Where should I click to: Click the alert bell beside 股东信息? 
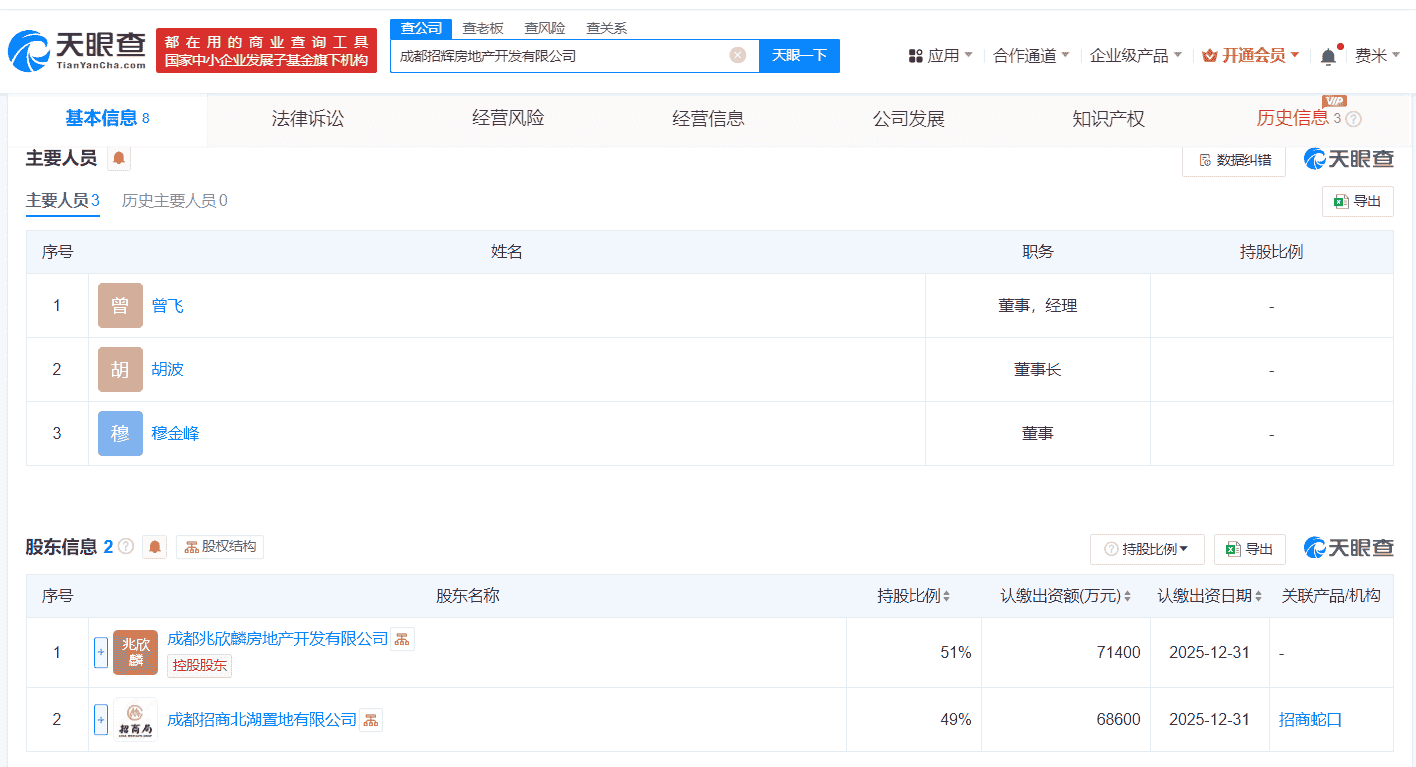pyautogui.click(x=154, y=547)
